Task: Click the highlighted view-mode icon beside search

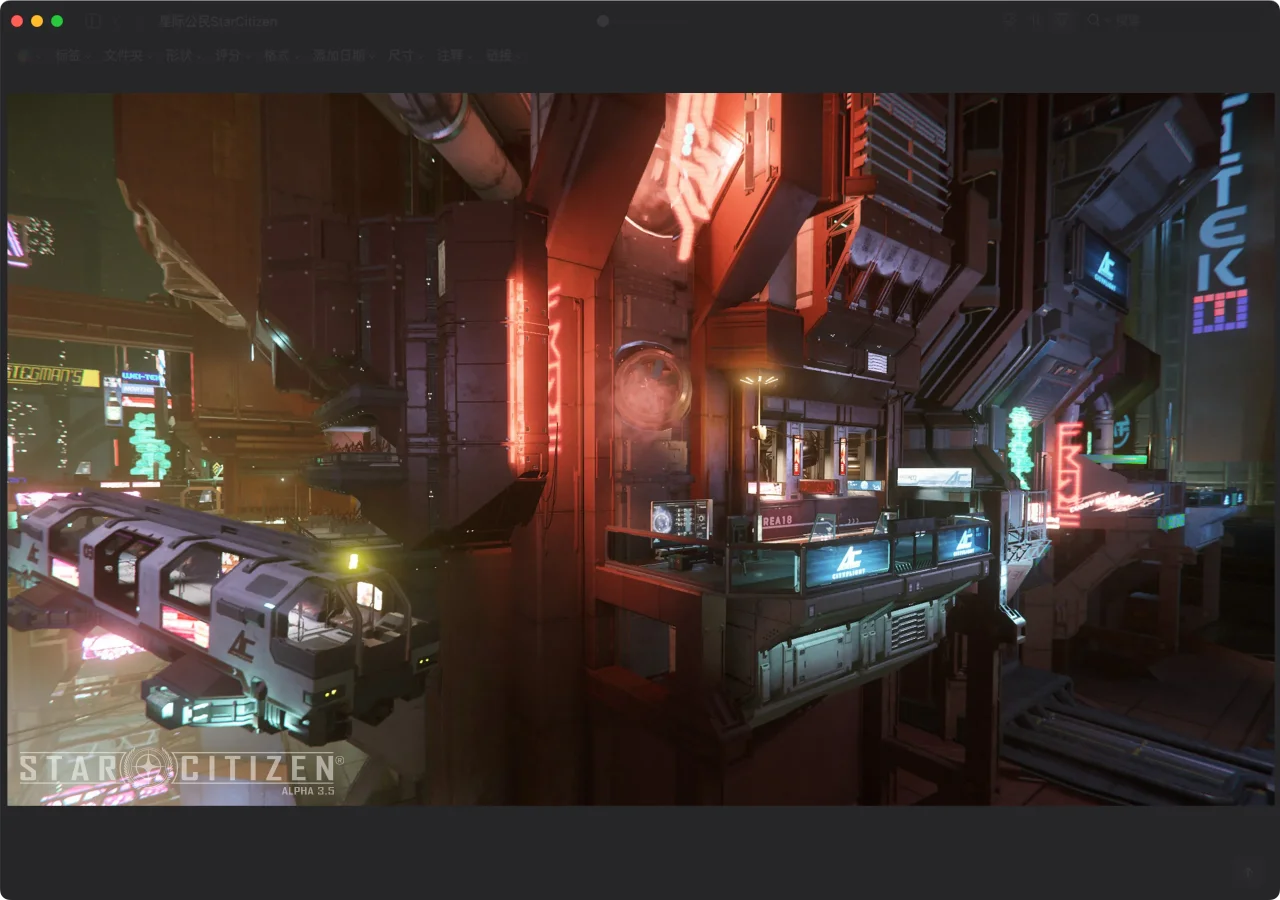Action: (1063, 21)
